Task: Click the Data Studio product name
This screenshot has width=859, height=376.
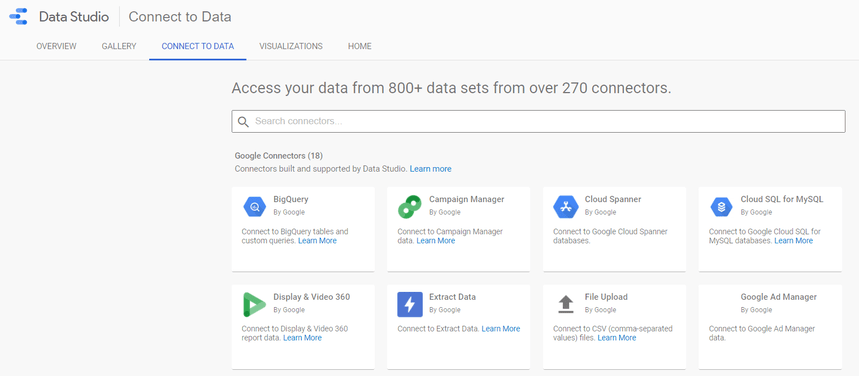Action: coord(73,17)
